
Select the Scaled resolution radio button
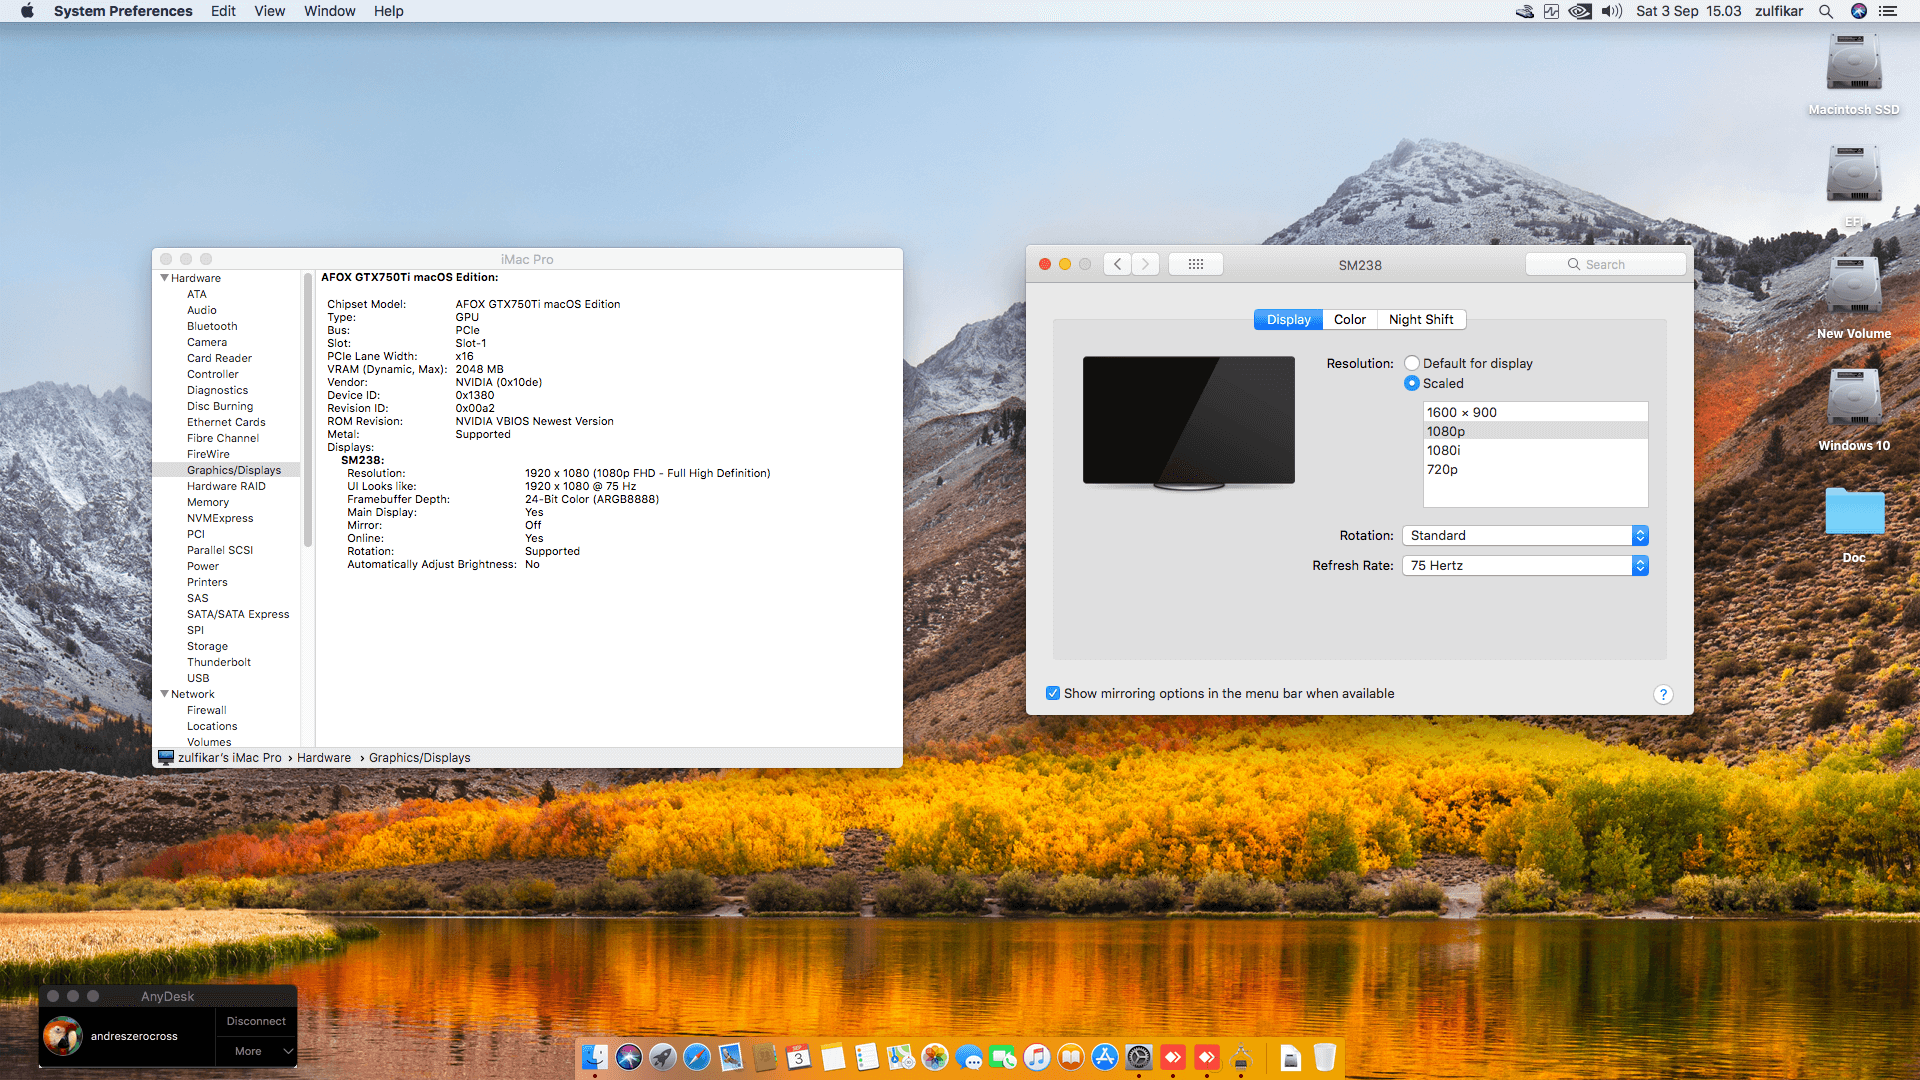pyautogui.click(x=1412, y=383)
